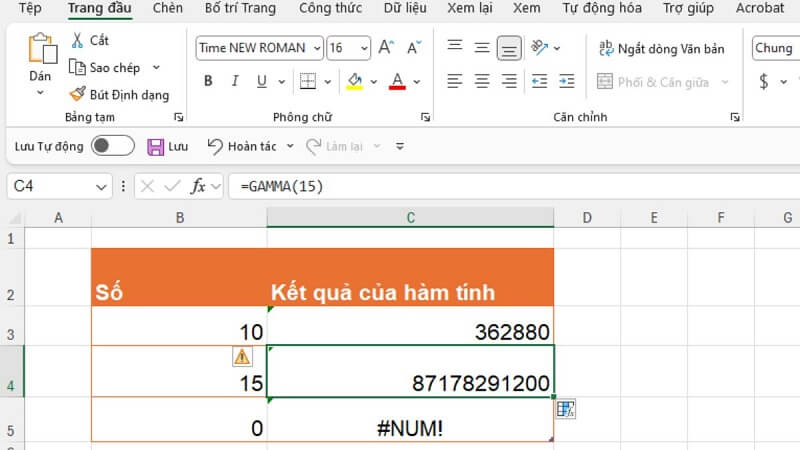This screenshot has height=450, width=800.
Task: Align text left
Action: [x=455, y=81]
